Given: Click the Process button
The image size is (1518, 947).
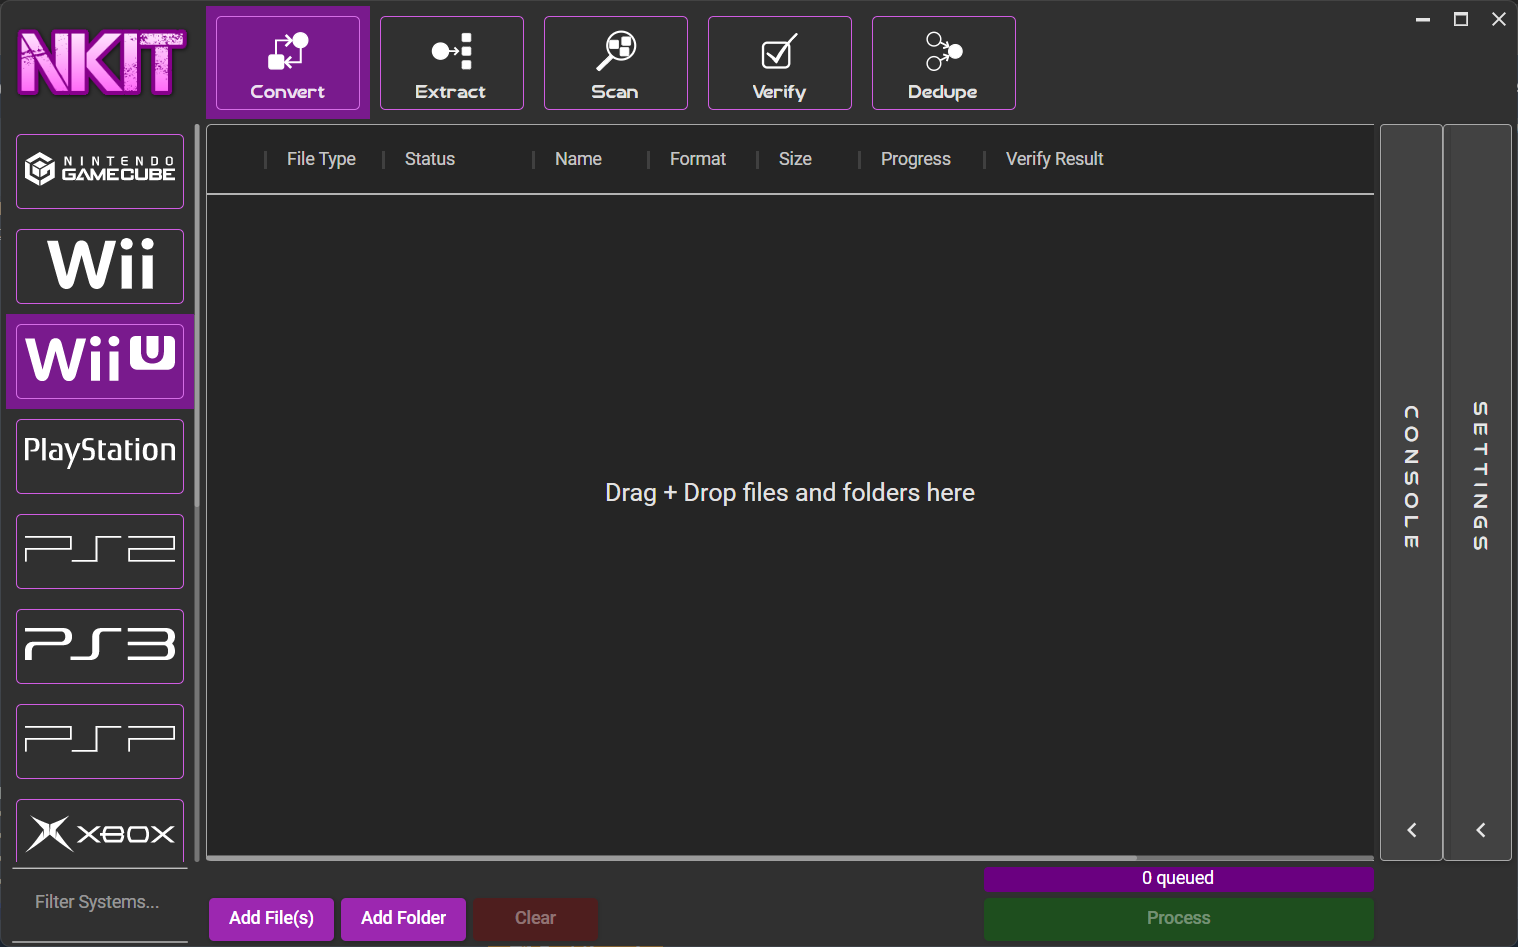Looking at the screenshot, I should 1178,919.
